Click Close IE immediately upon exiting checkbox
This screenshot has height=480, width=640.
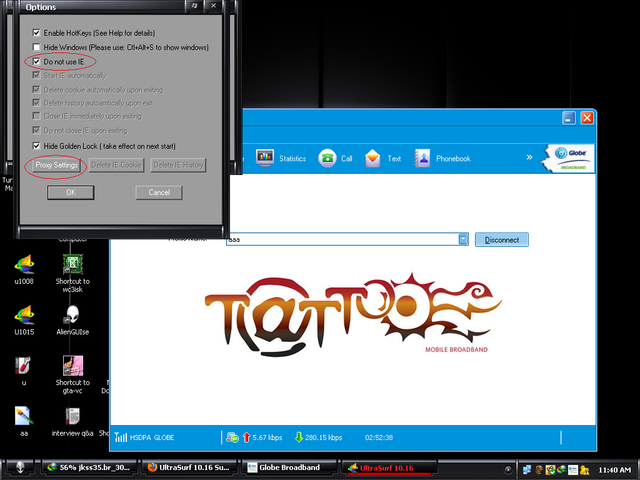click(x=36, y=116)
